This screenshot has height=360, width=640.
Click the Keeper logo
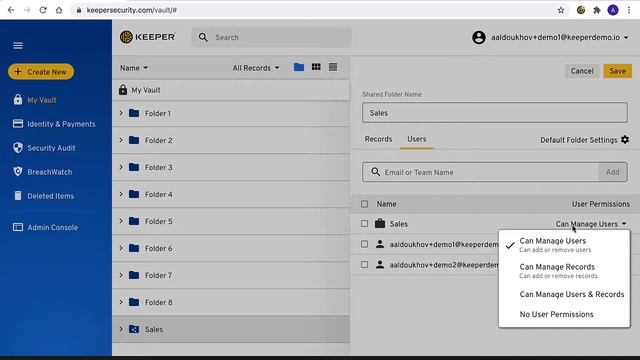(147, 37)
